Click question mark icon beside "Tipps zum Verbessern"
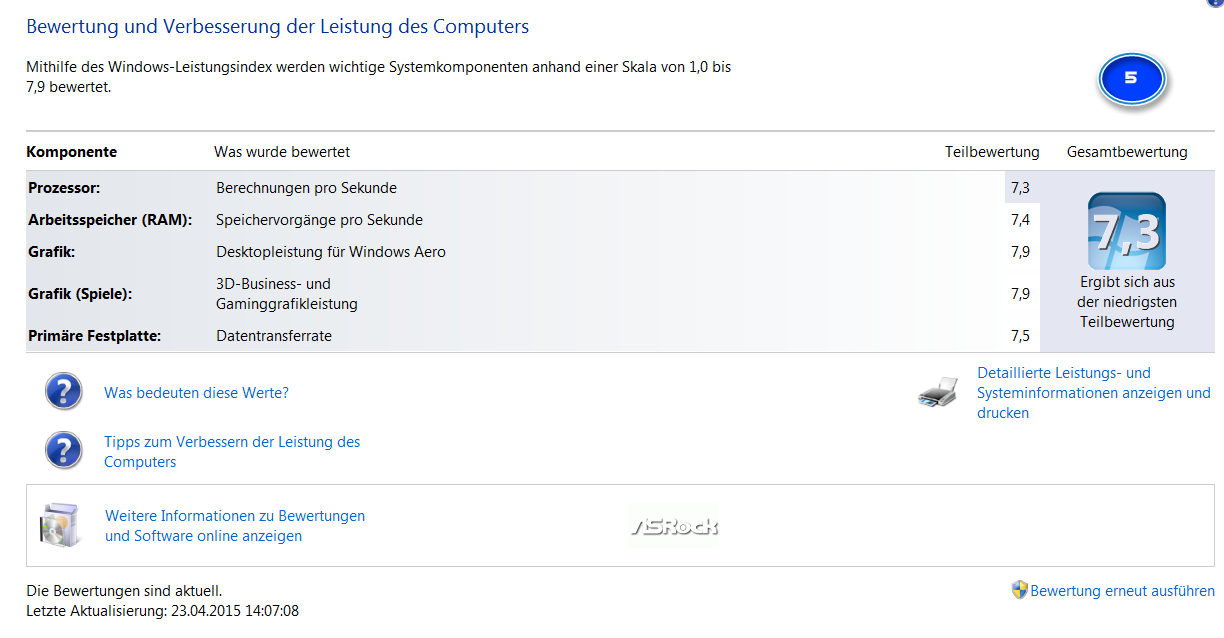The height and width of the screenshot is (638, 1224). 64,451
